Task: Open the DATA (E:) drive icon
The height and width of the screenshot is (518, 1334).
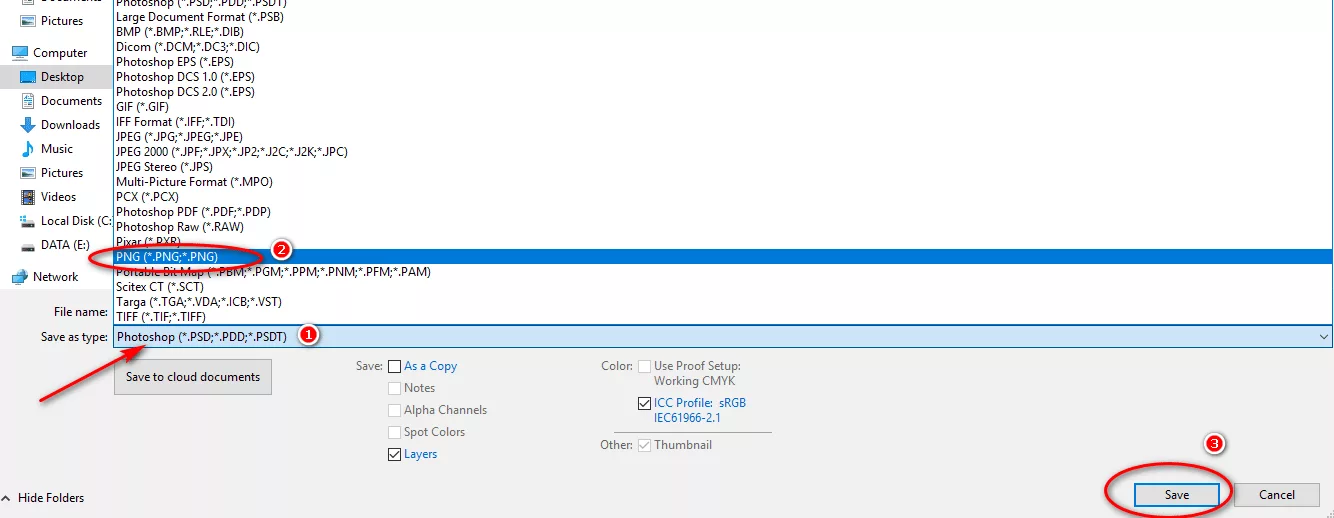Action: 27,245
